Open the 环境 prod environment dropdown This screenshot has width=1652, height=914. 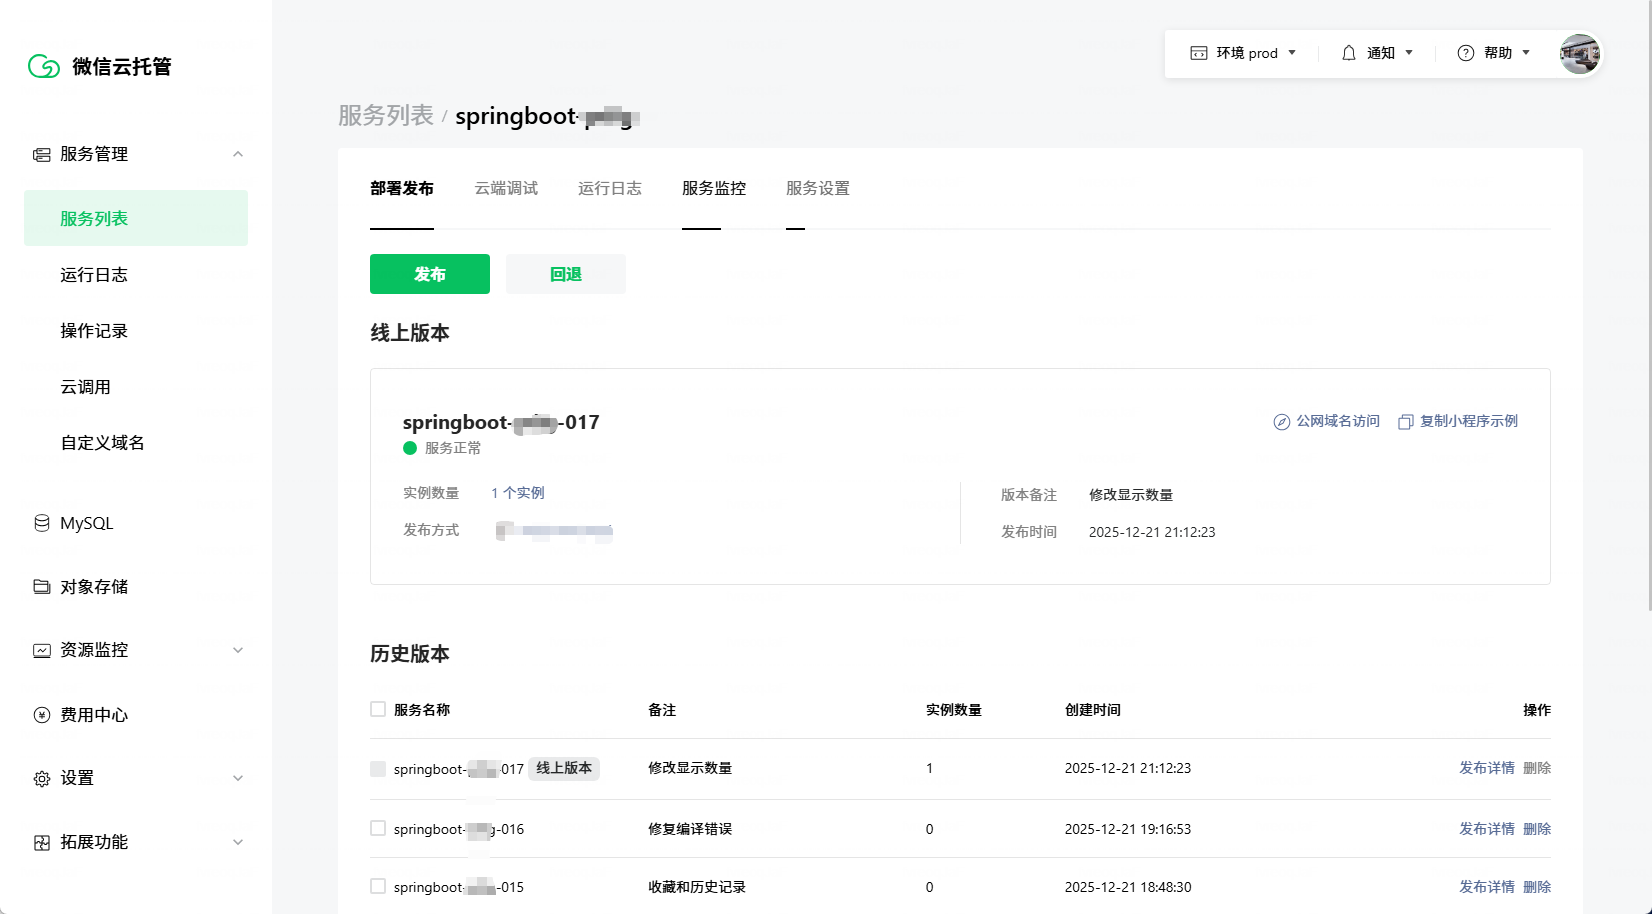(x=1243, y=53)
